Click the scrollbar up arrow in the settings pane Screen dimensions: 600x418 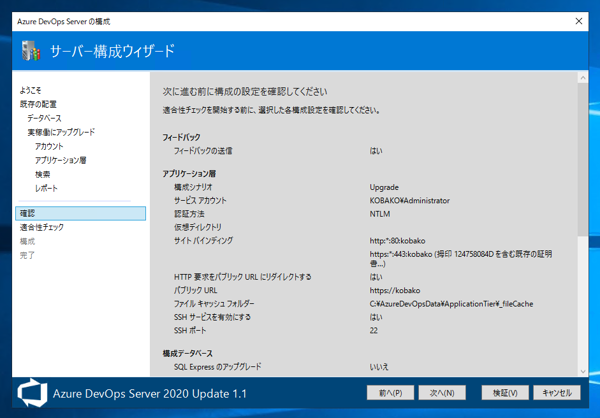pos(583,78)
